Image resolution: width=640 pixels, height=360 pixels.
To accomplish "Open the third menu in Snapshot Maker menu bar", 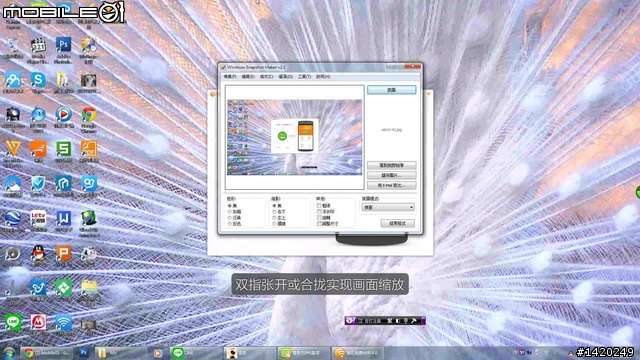I will [x=267, y=77].
